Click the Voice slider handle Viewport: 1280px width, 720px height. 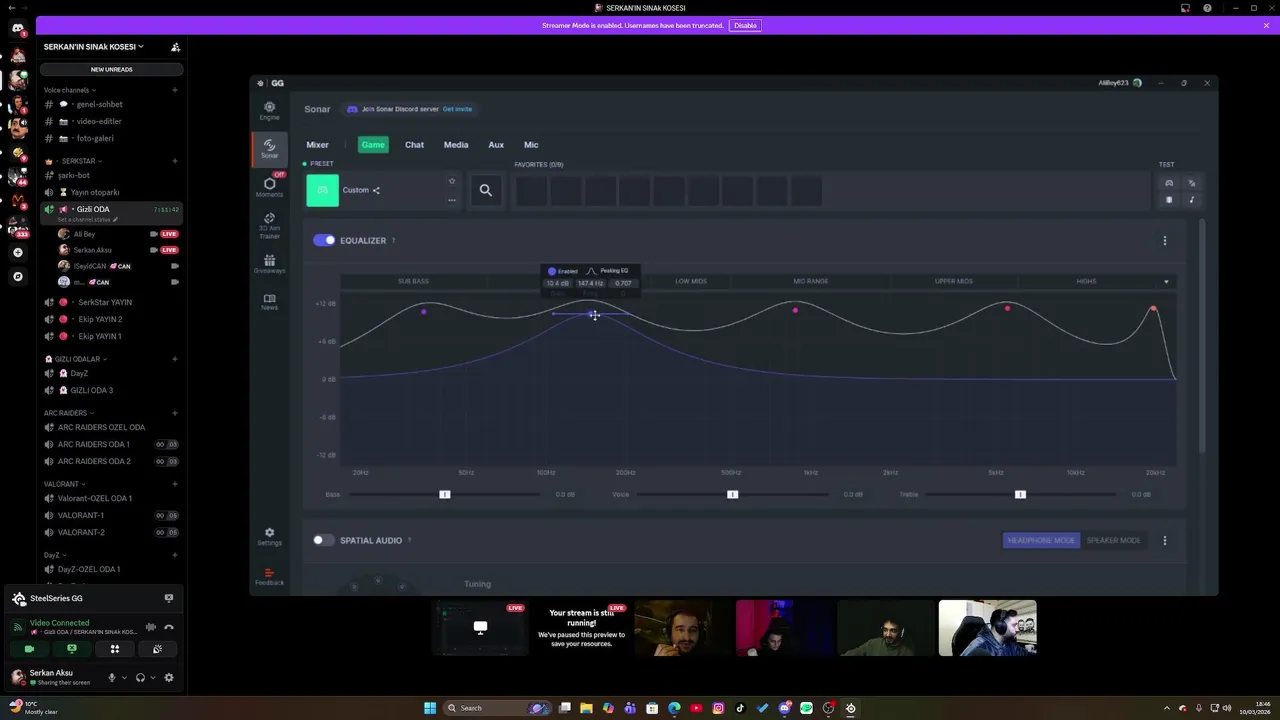732,494
